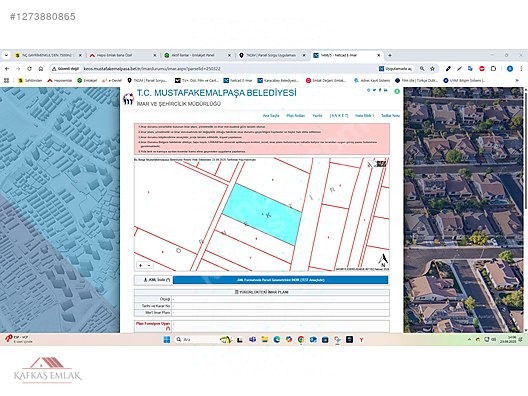
Task: Click the municipality logo icon
Action: (x=129, y=99)
